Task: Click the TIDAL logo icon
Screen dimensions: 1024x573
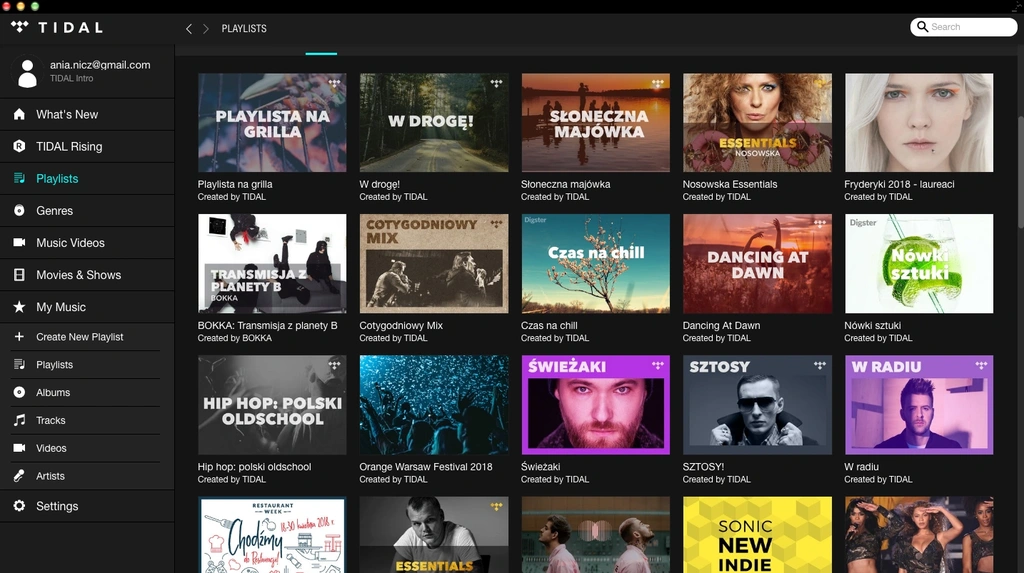Action: pos(20,27)
